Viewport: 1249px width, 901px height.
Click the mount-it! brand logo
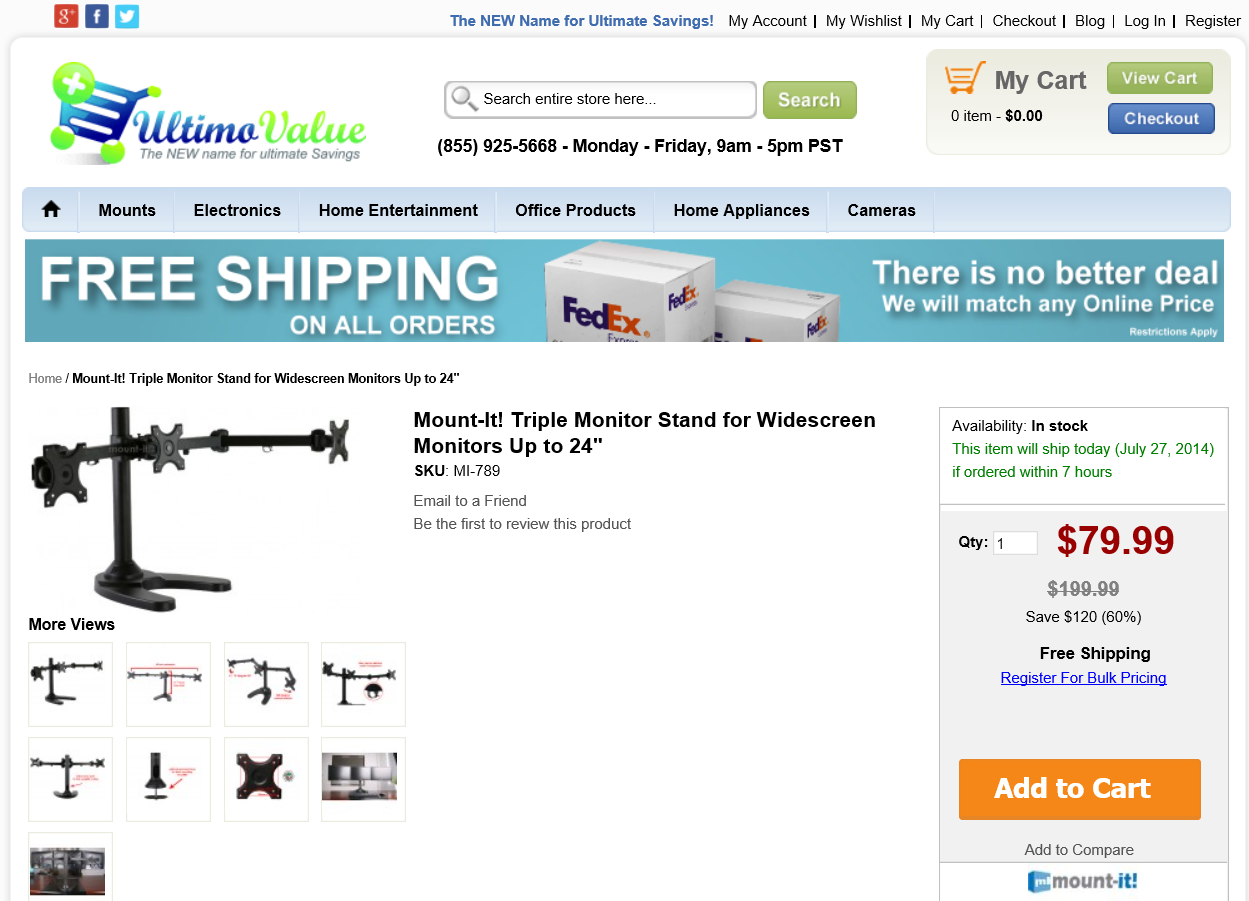tap(1083, 882)
